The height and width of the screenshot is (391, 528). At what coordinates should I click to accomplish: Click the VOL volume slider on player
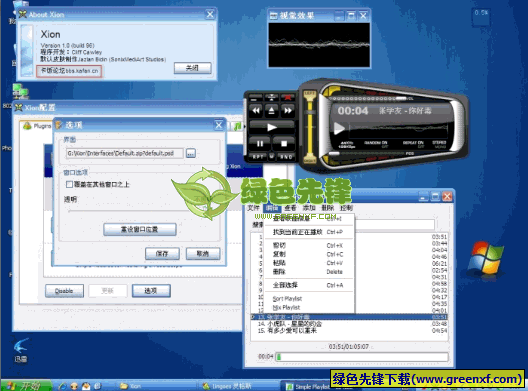[369, 99]
